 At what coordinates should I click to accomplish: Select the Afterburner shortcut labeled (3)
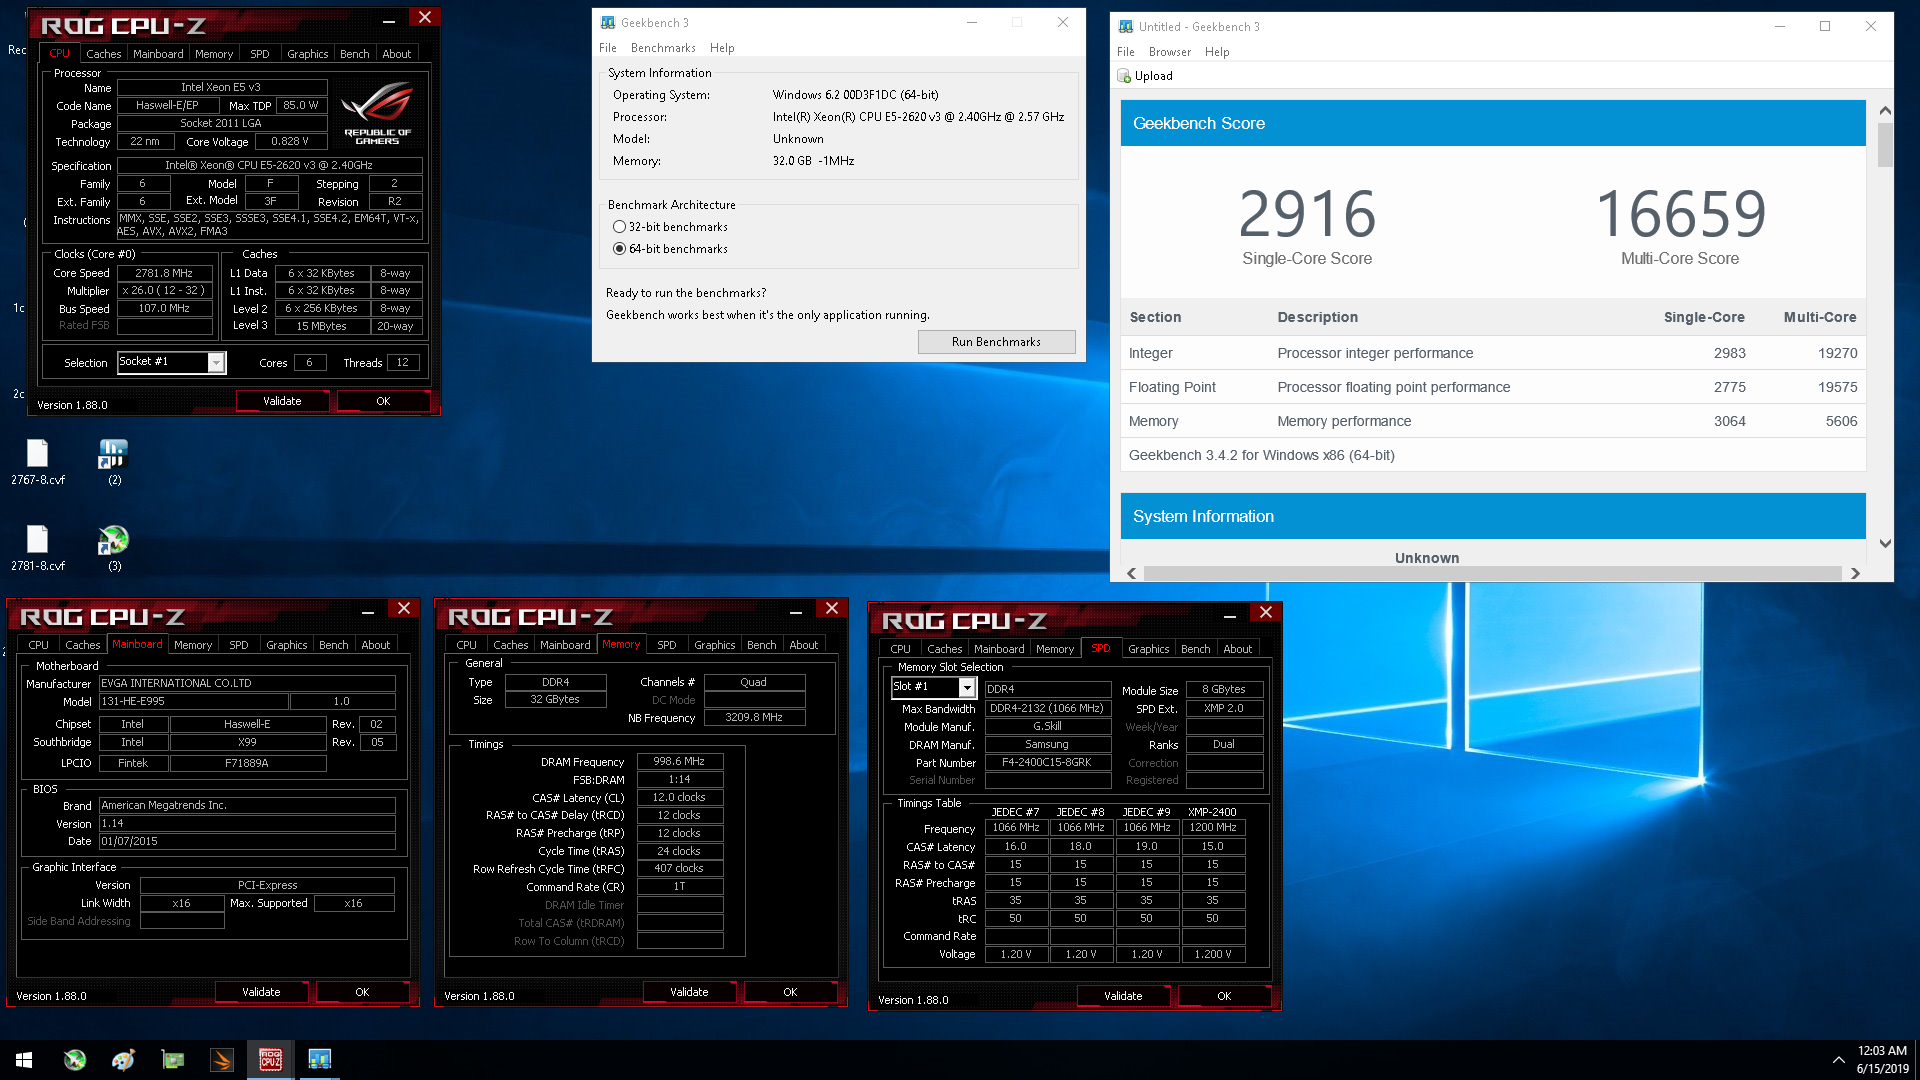114,548
